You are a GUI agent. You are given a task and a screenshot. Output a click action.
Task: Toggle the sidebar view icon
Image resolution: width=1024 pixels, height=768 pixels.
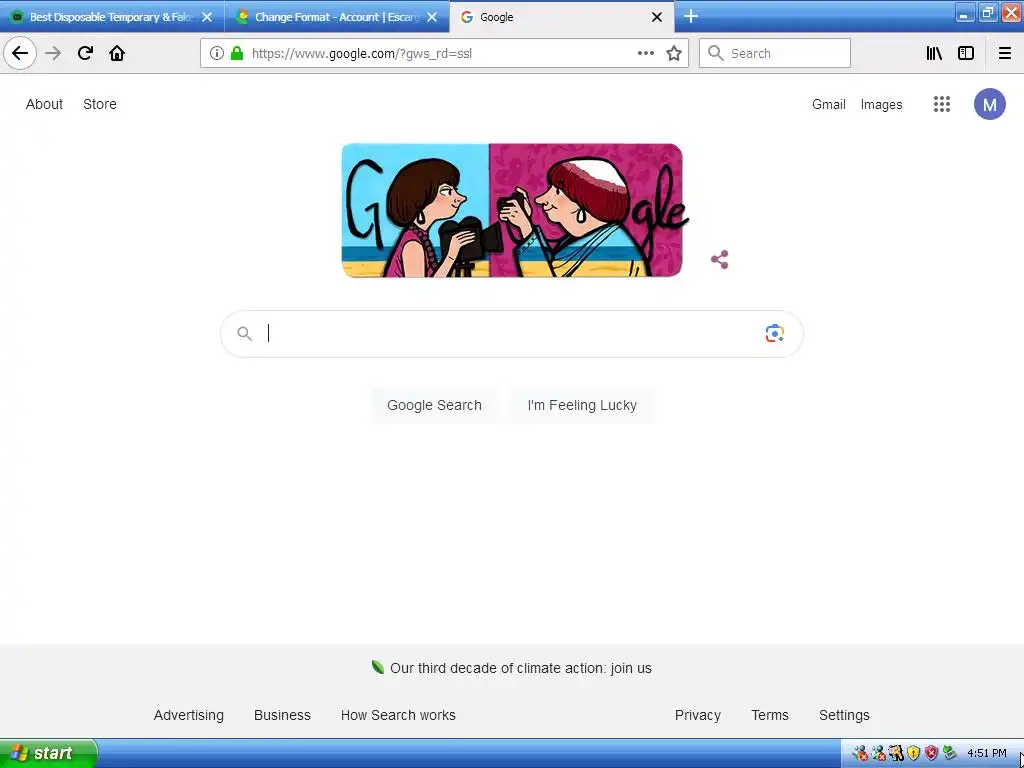tap(965, 53)
